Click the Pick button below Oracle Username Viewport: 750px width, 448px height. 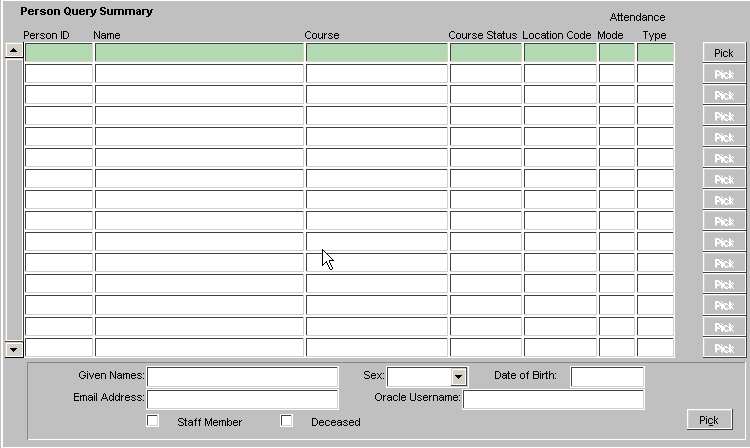[x=709, y=420]
